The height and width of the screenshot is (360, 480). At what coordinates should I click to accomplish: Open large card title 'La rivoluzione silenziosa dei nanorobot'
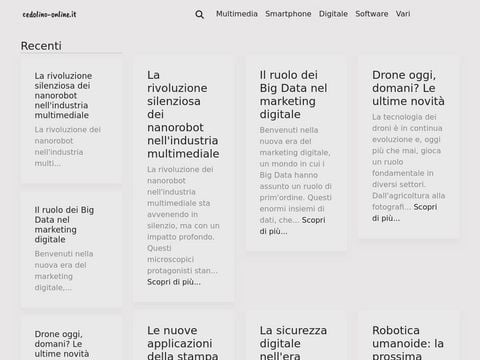point(183,114)
